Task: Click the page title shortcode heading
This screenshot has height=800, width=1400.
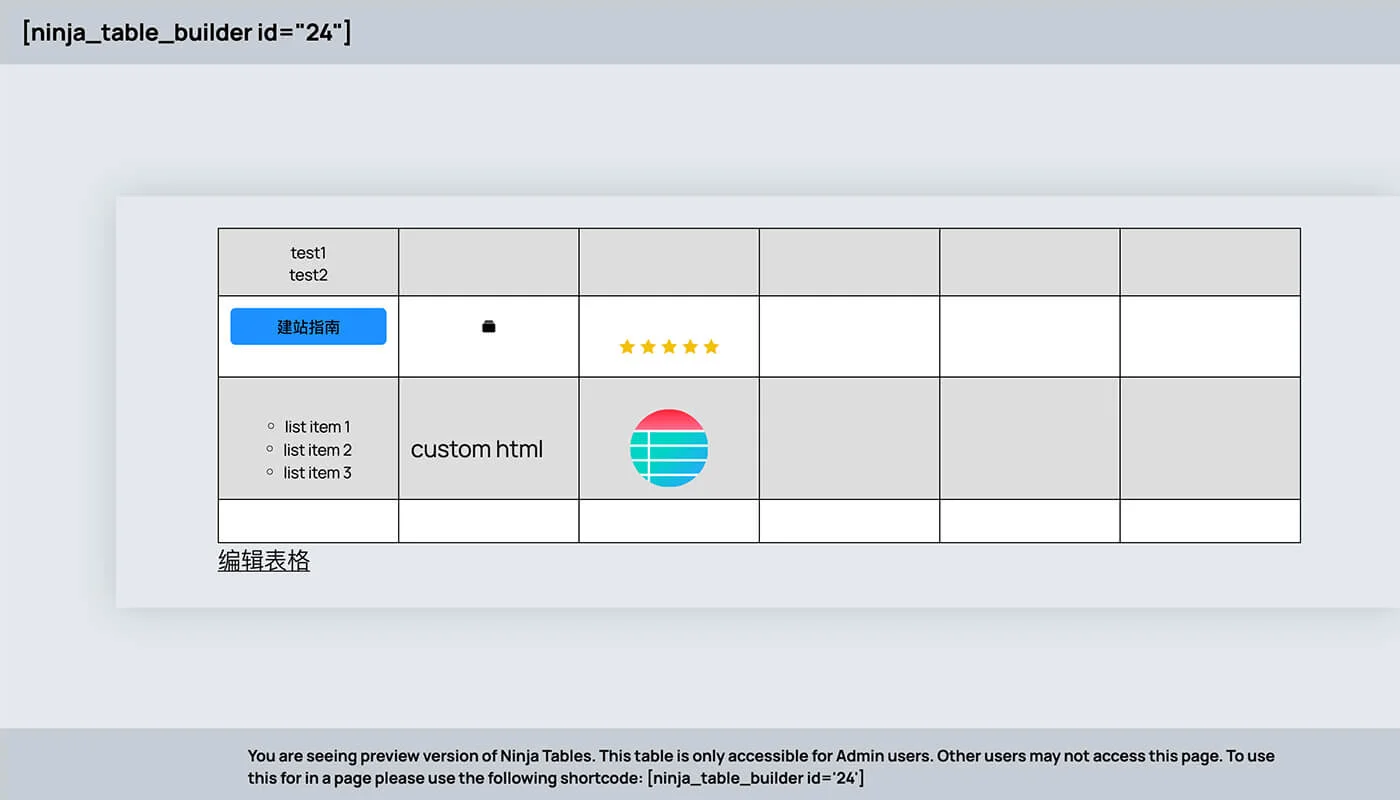Action: tap(187, 33)
